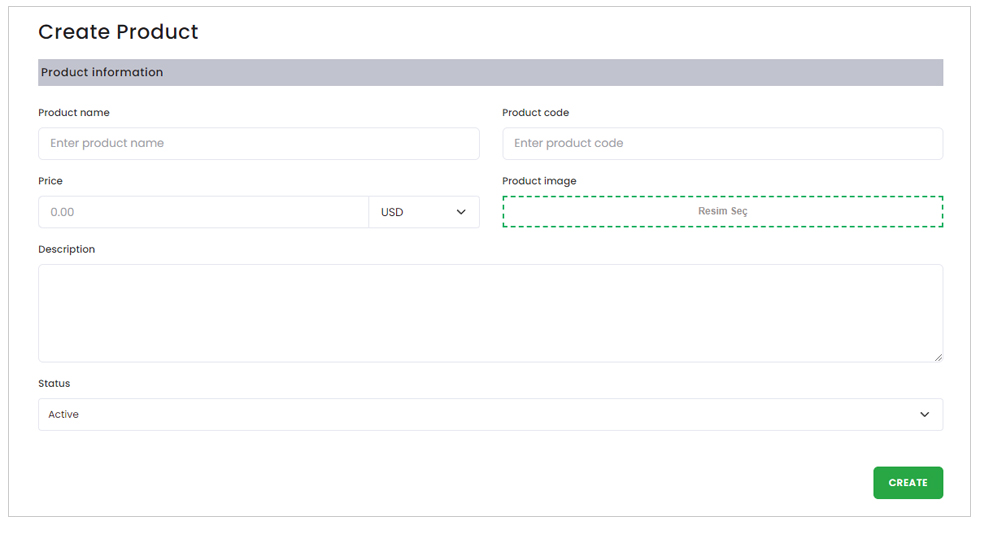
Task: Click the Description box resize handle
Action: (937, 356)
